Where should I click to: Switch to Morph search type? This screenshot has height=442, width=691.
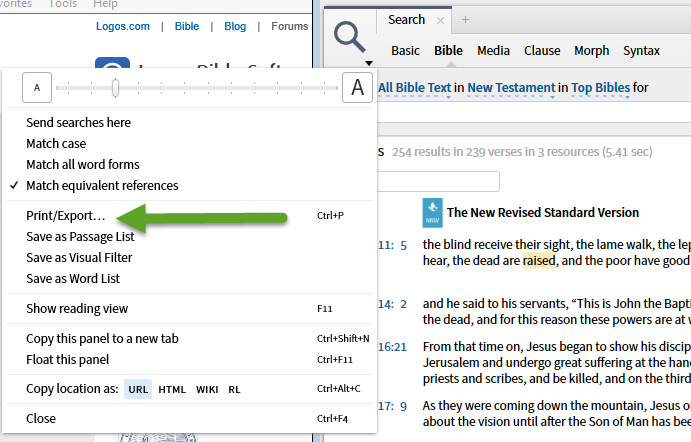click(x=591, y=51)
